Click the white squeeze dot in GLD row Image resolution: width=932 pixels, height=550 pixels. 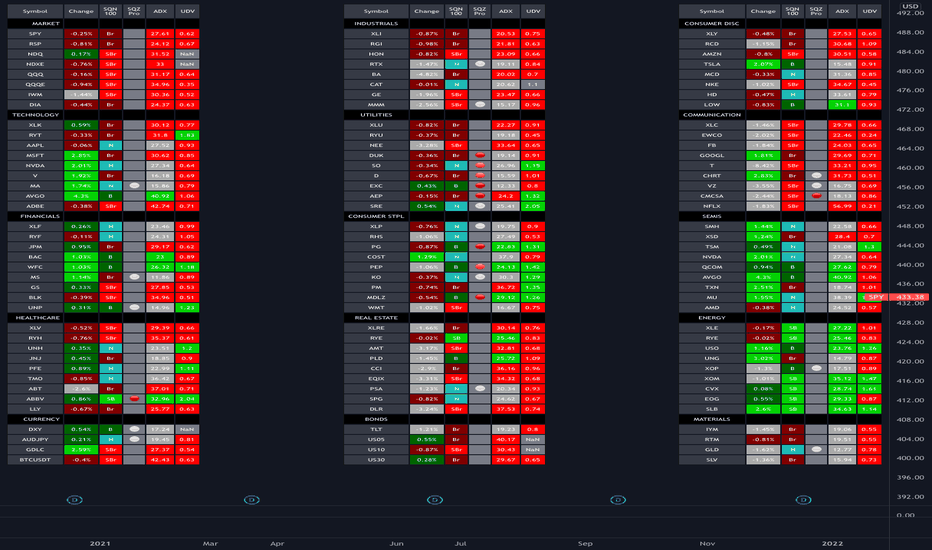[x=816, y=449]
